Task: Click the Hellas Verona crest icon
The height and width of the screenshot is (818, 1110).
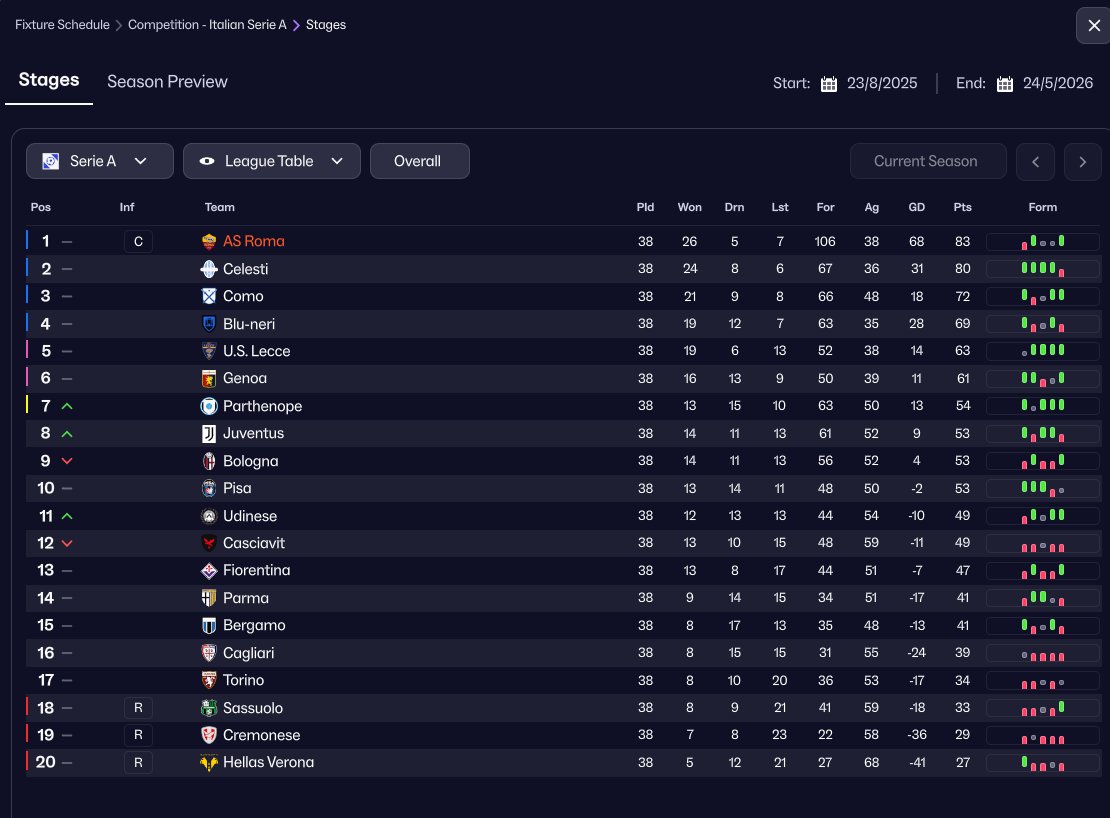Action: (209, 762)
